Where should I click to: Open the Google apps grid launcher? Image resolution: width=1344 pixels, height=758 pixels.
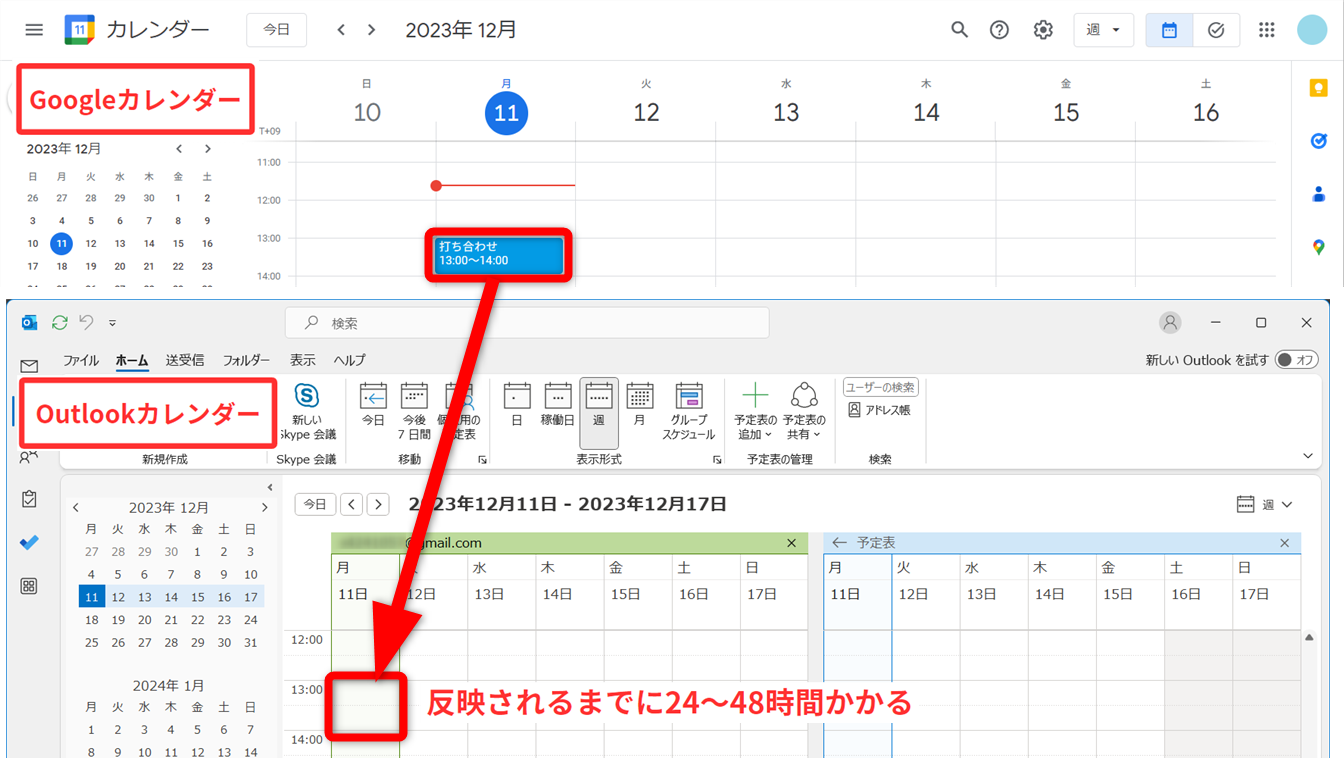click(1267, 30)
